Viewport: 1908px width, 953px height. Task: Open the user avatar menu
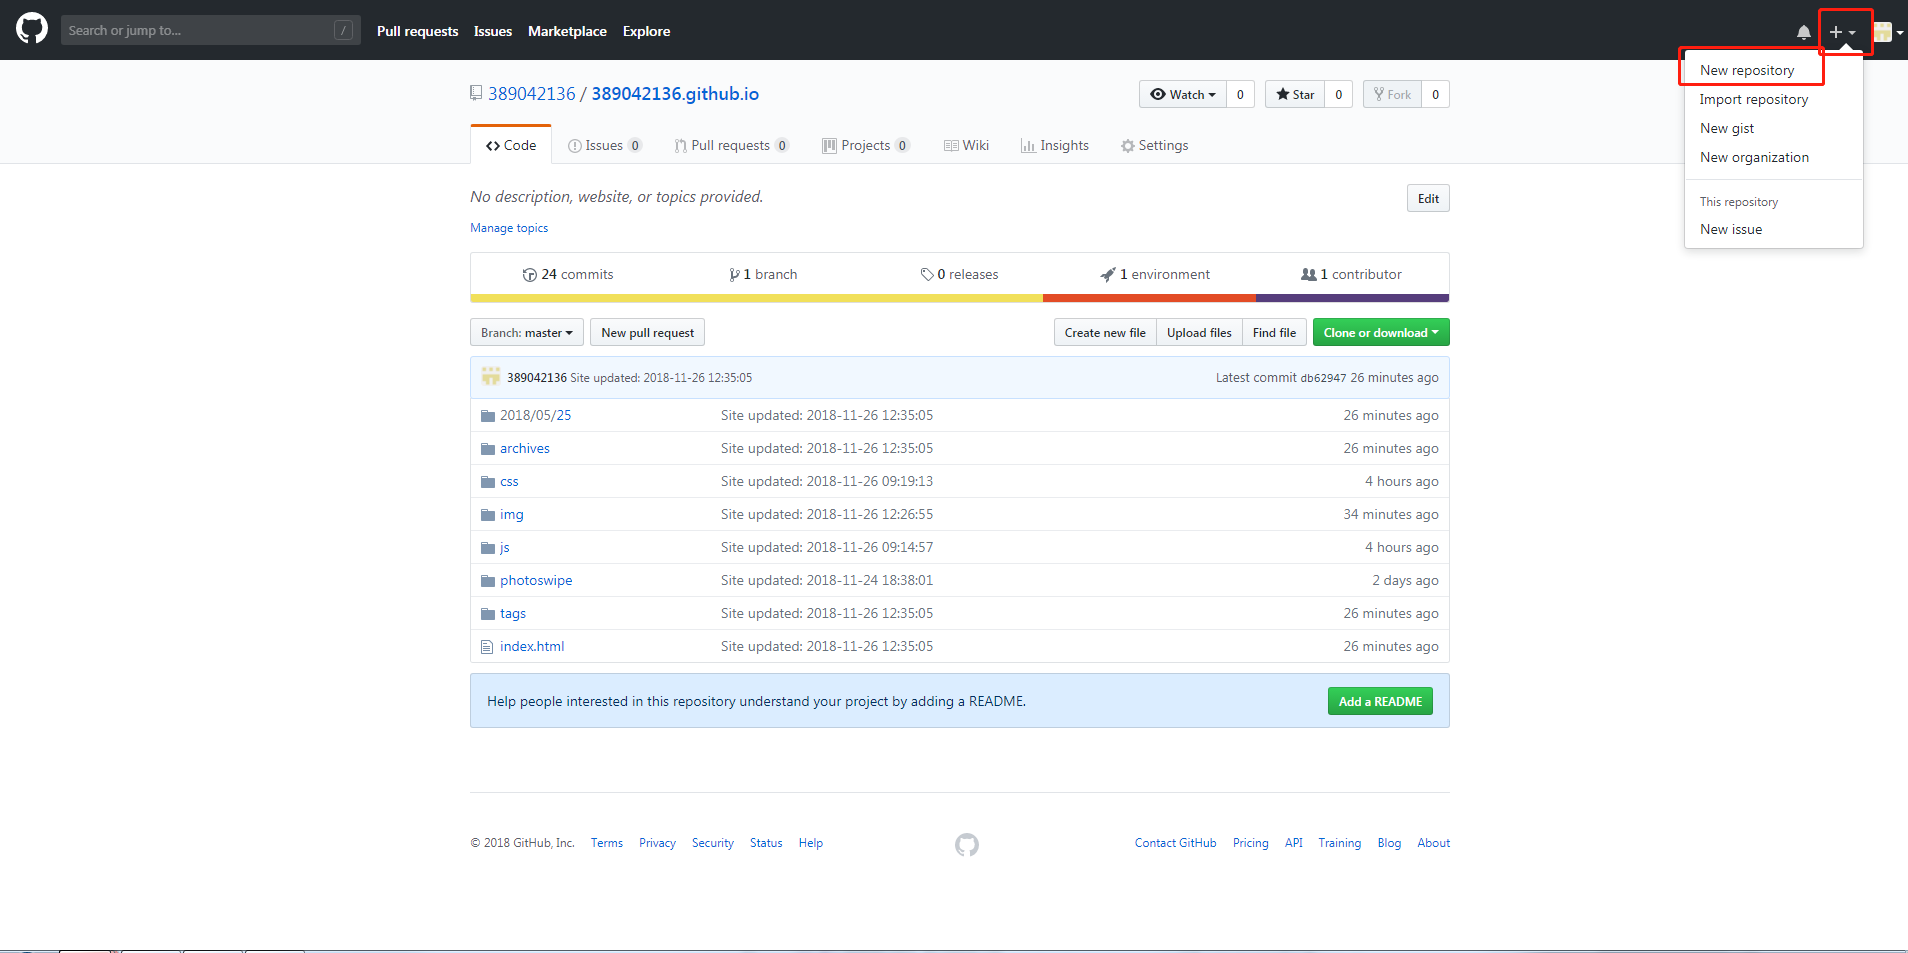coord(1887,32)
